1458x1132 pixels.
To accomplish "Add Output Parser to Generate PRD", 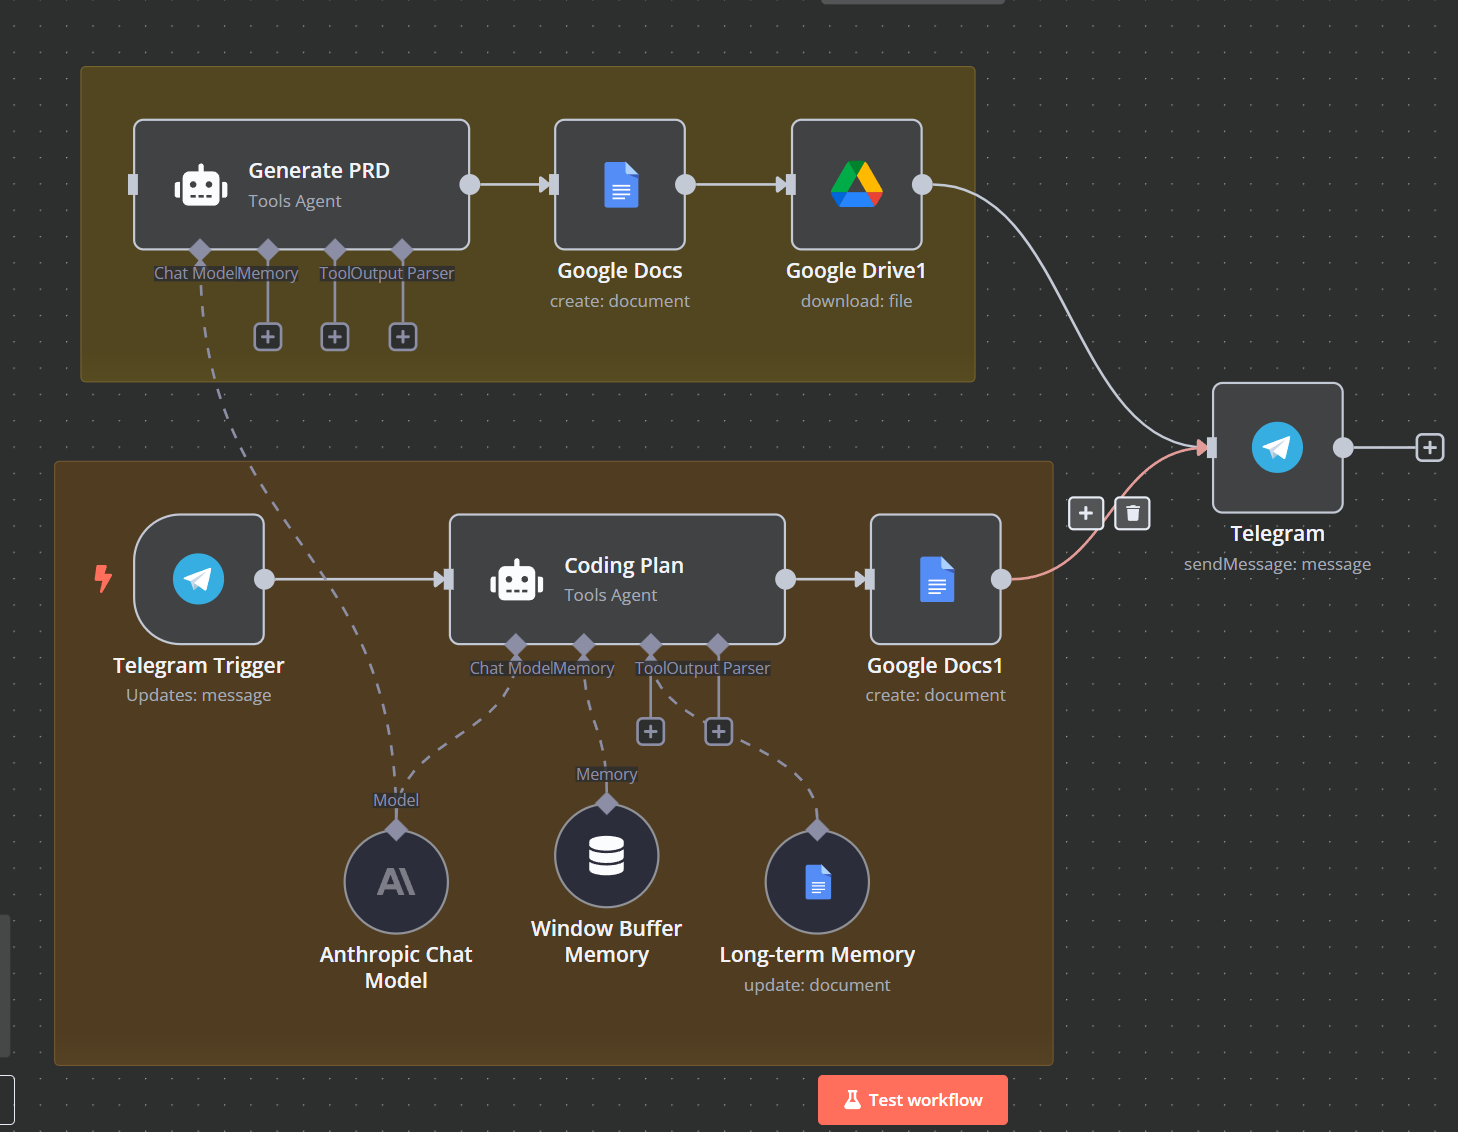I will pyautogui.click(x=403, y=337).
